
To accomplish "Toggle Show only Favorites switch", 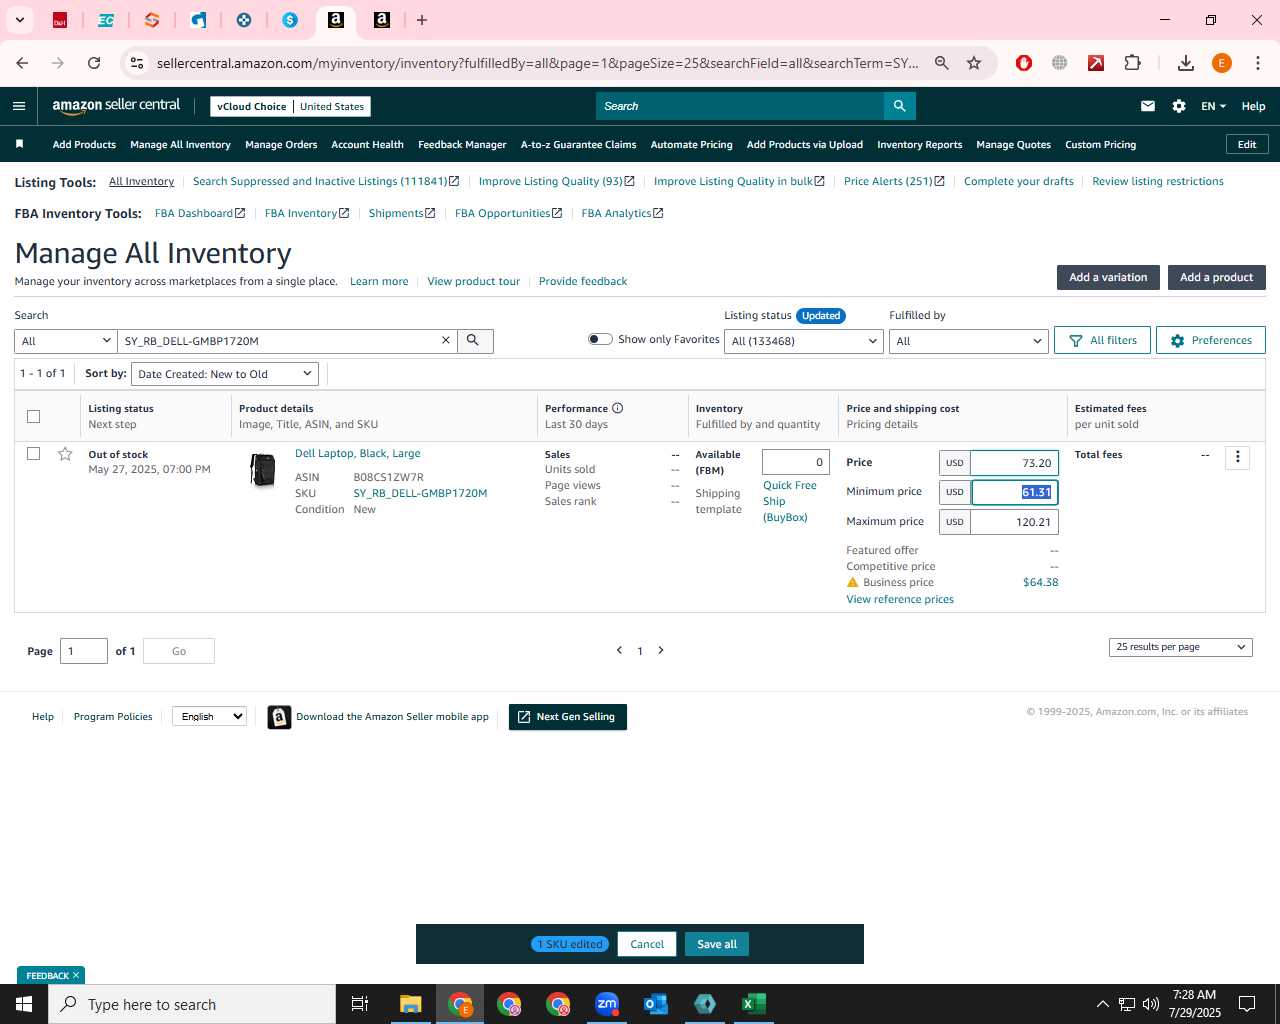I will 600,339.
